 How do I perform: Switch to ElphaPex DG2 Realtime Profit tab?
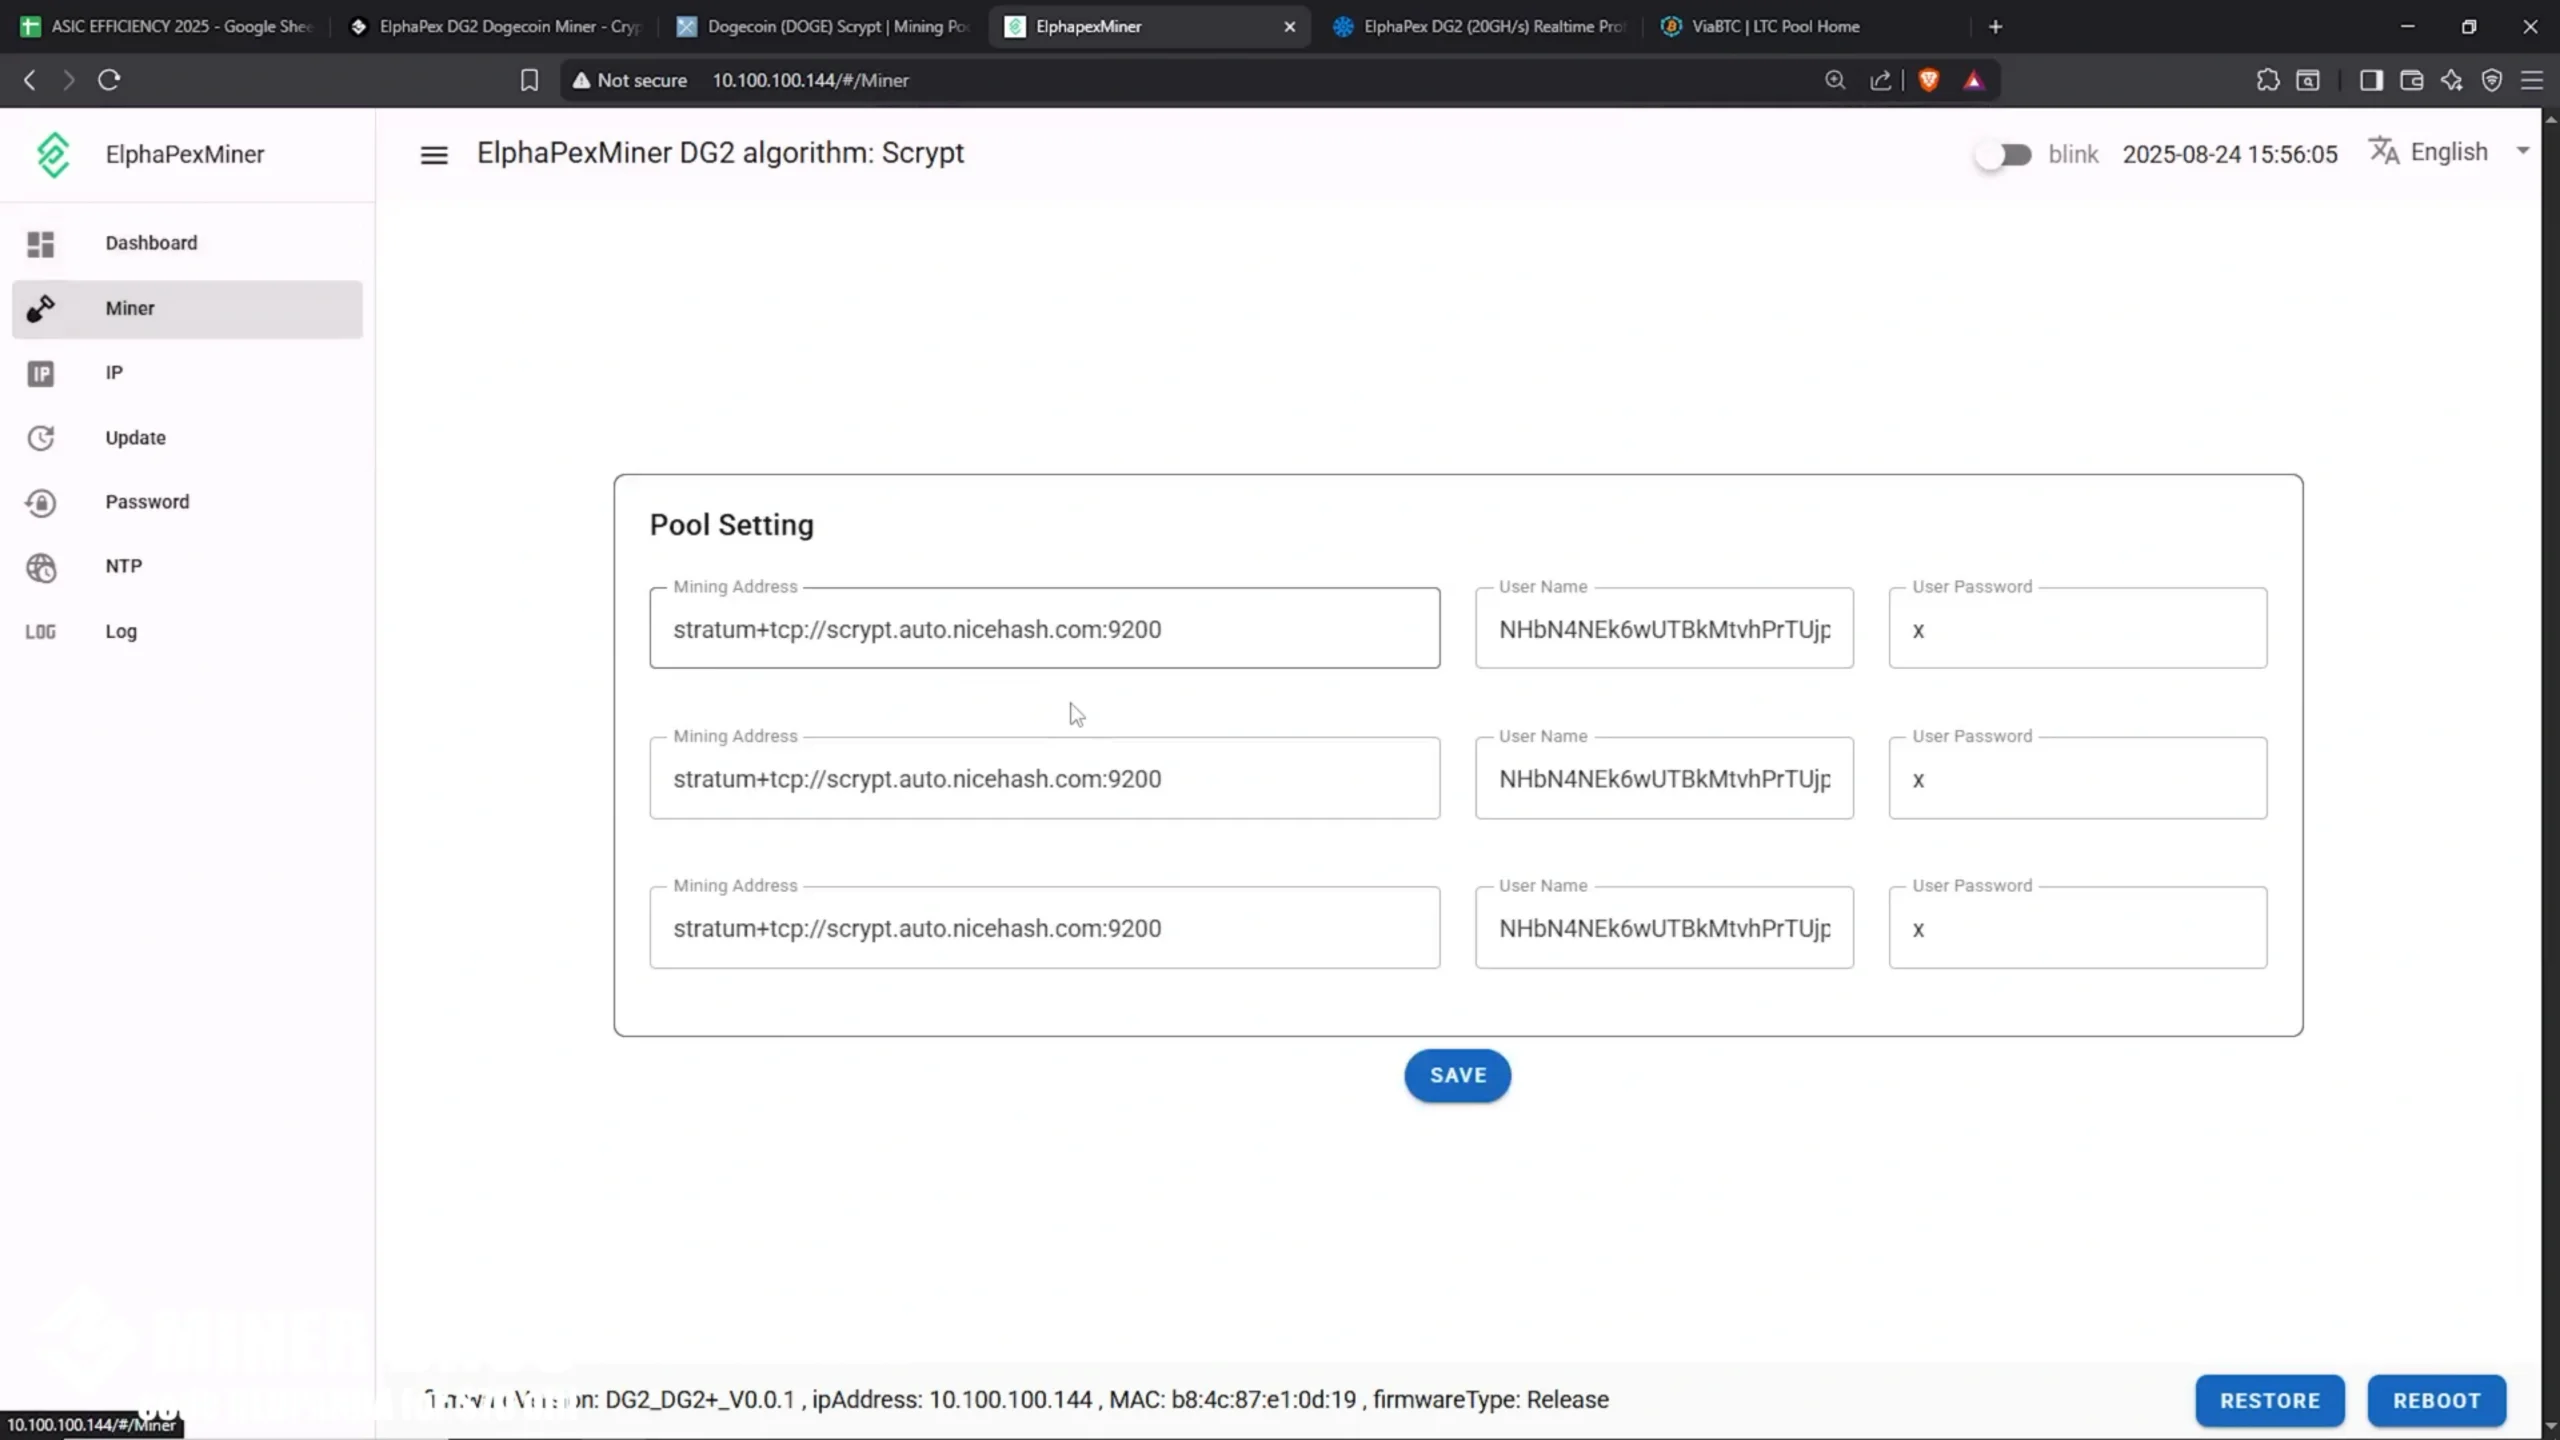click(1478, 27)
